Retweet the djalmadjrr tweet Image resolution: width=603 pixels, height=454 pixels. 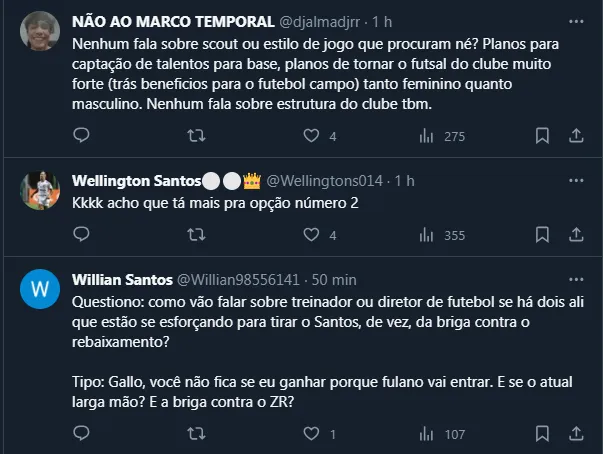(197, 136)
